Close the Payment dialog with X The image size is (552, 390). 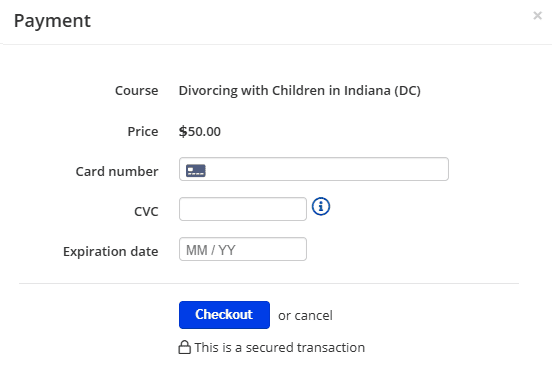pos(537,15)
